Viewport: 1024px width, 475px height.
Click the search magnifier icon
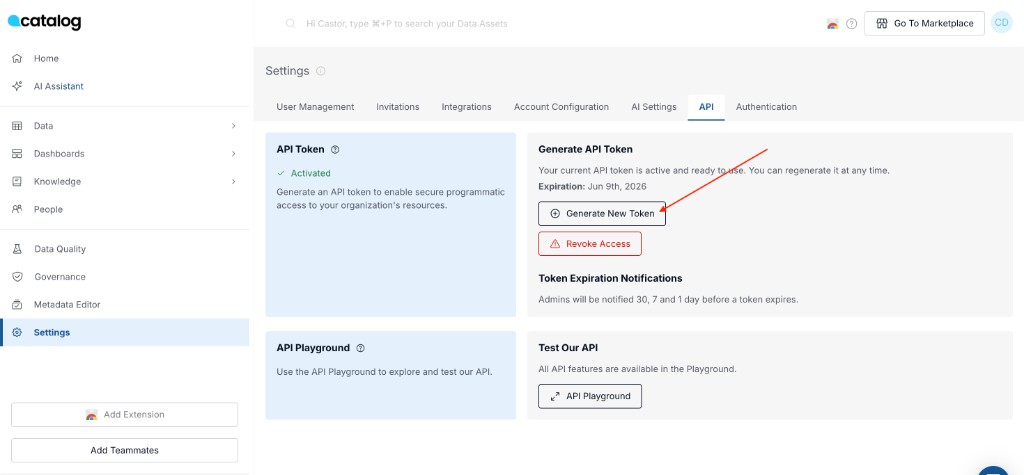pyautogui.click(x=291, y=24)
